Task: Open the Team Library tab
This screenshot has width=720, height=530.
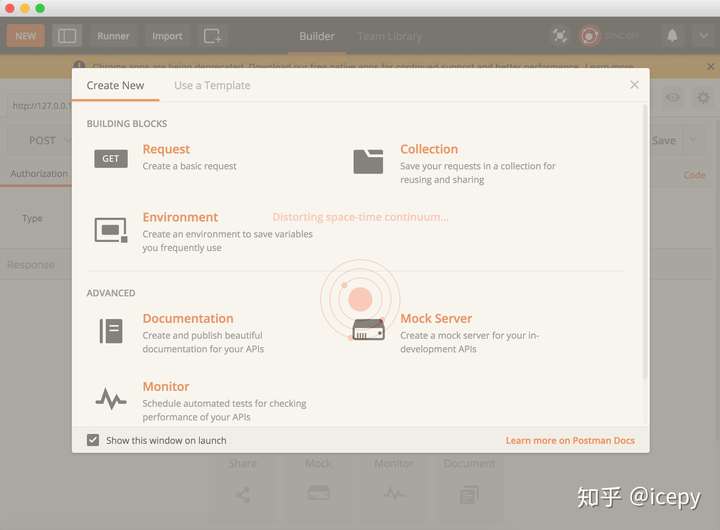Action: click(x=389, y=36)
